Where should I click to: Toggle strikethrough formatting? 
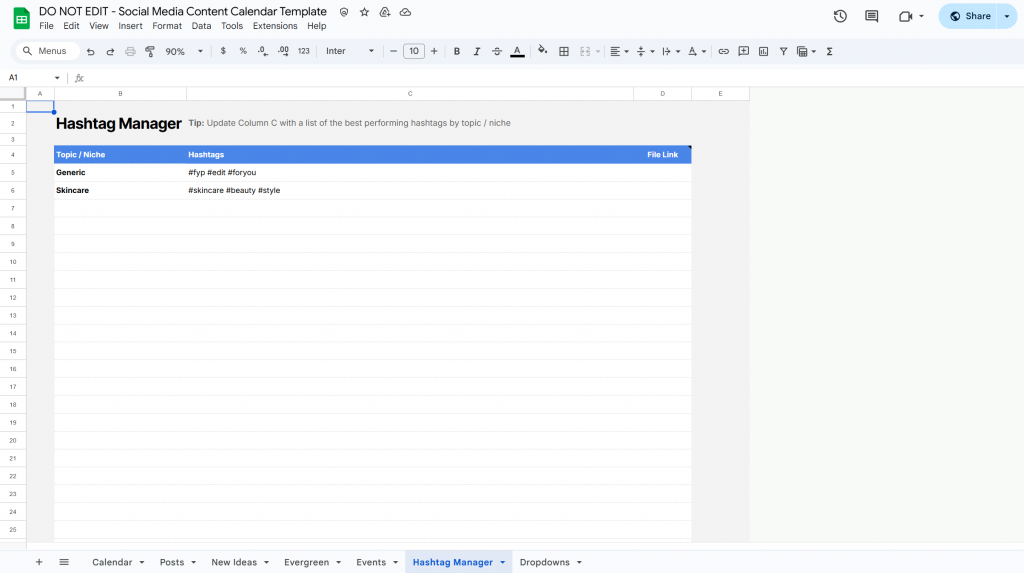(x=497, y=51)
